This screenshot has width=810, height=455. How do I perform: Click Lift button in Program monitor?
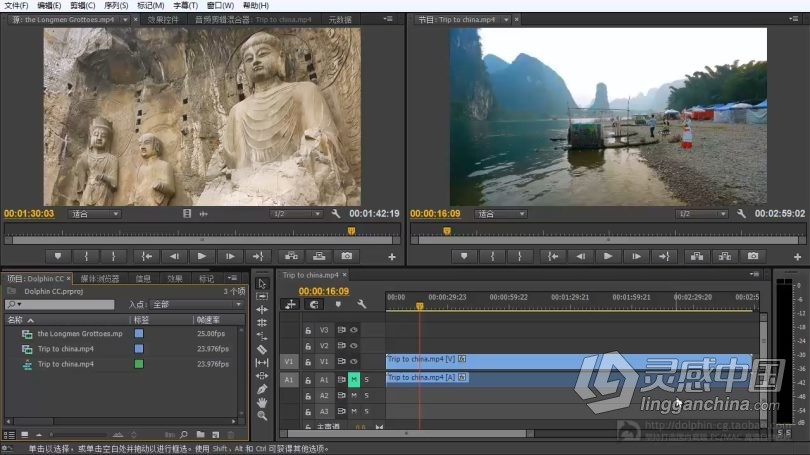point(697,256)
